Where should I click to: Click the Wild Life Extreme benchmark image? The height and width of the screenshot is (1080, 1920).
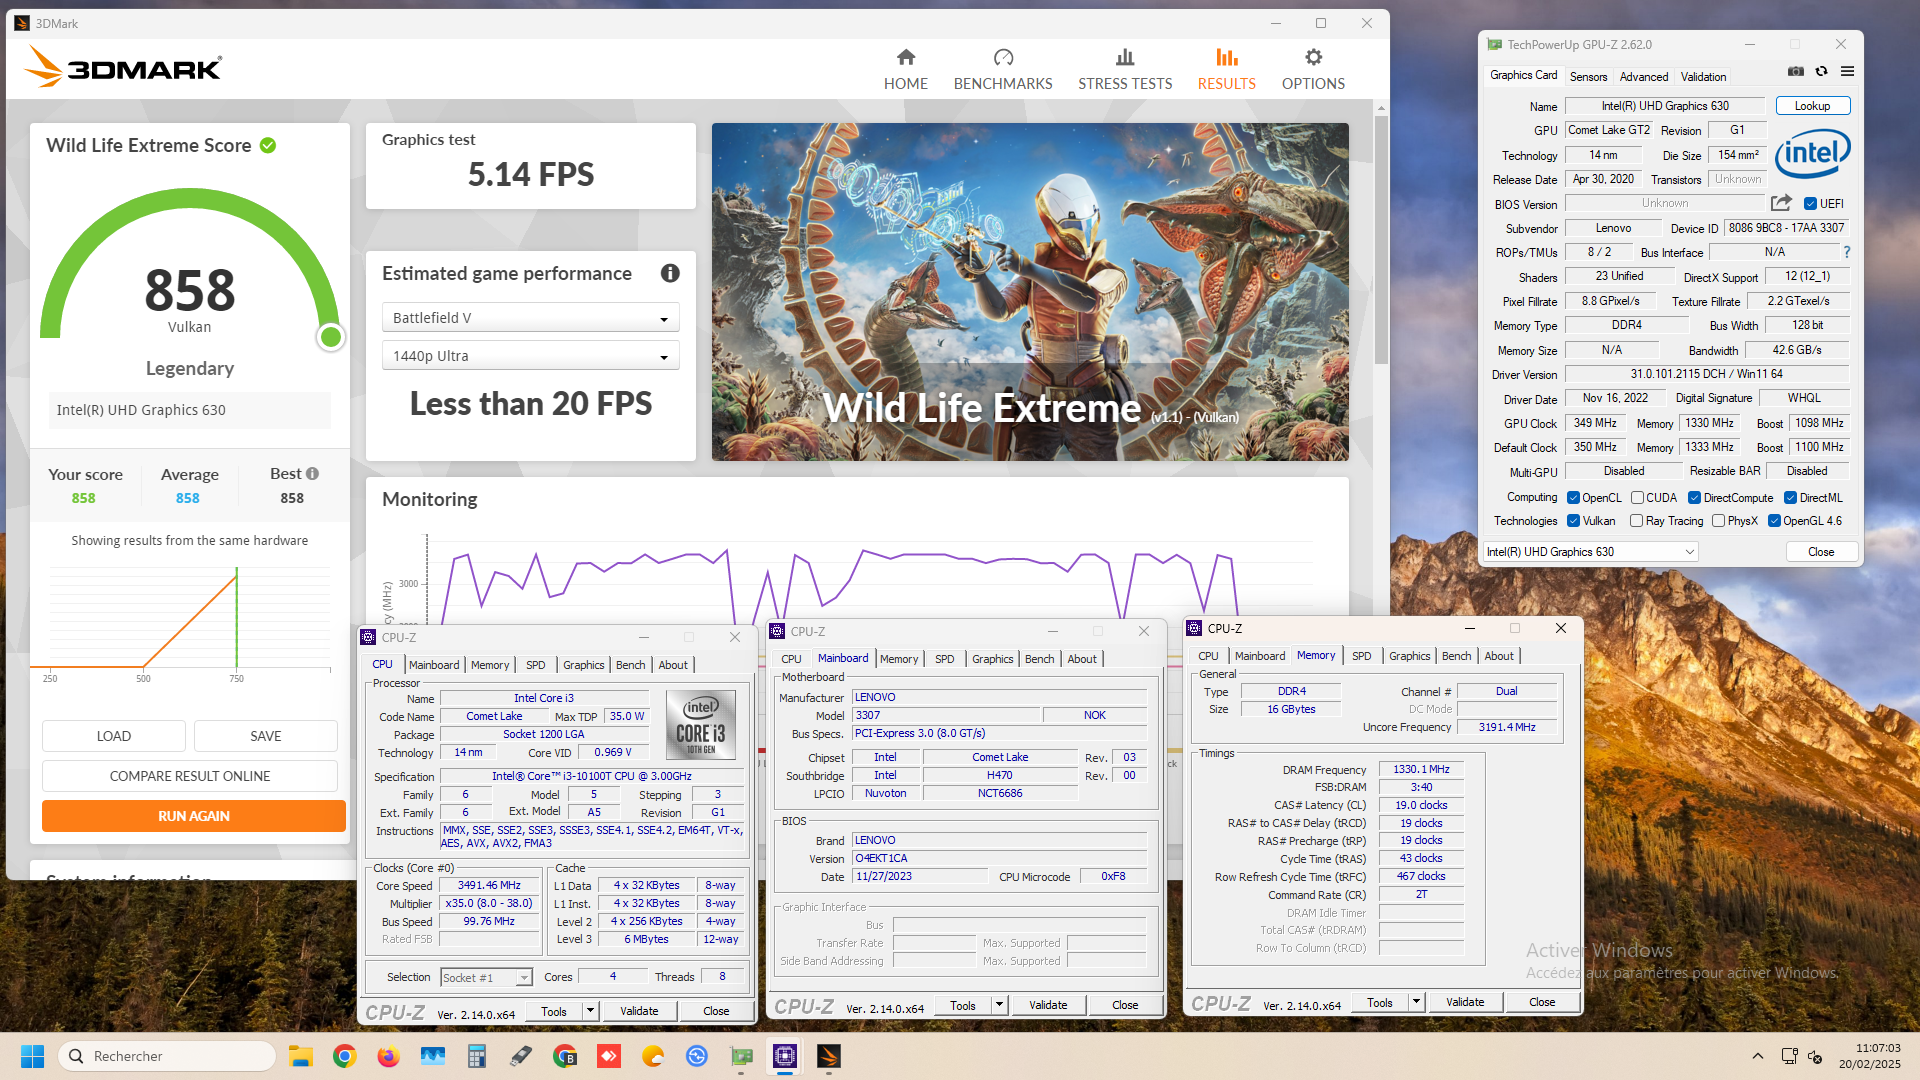[1030, 292]
